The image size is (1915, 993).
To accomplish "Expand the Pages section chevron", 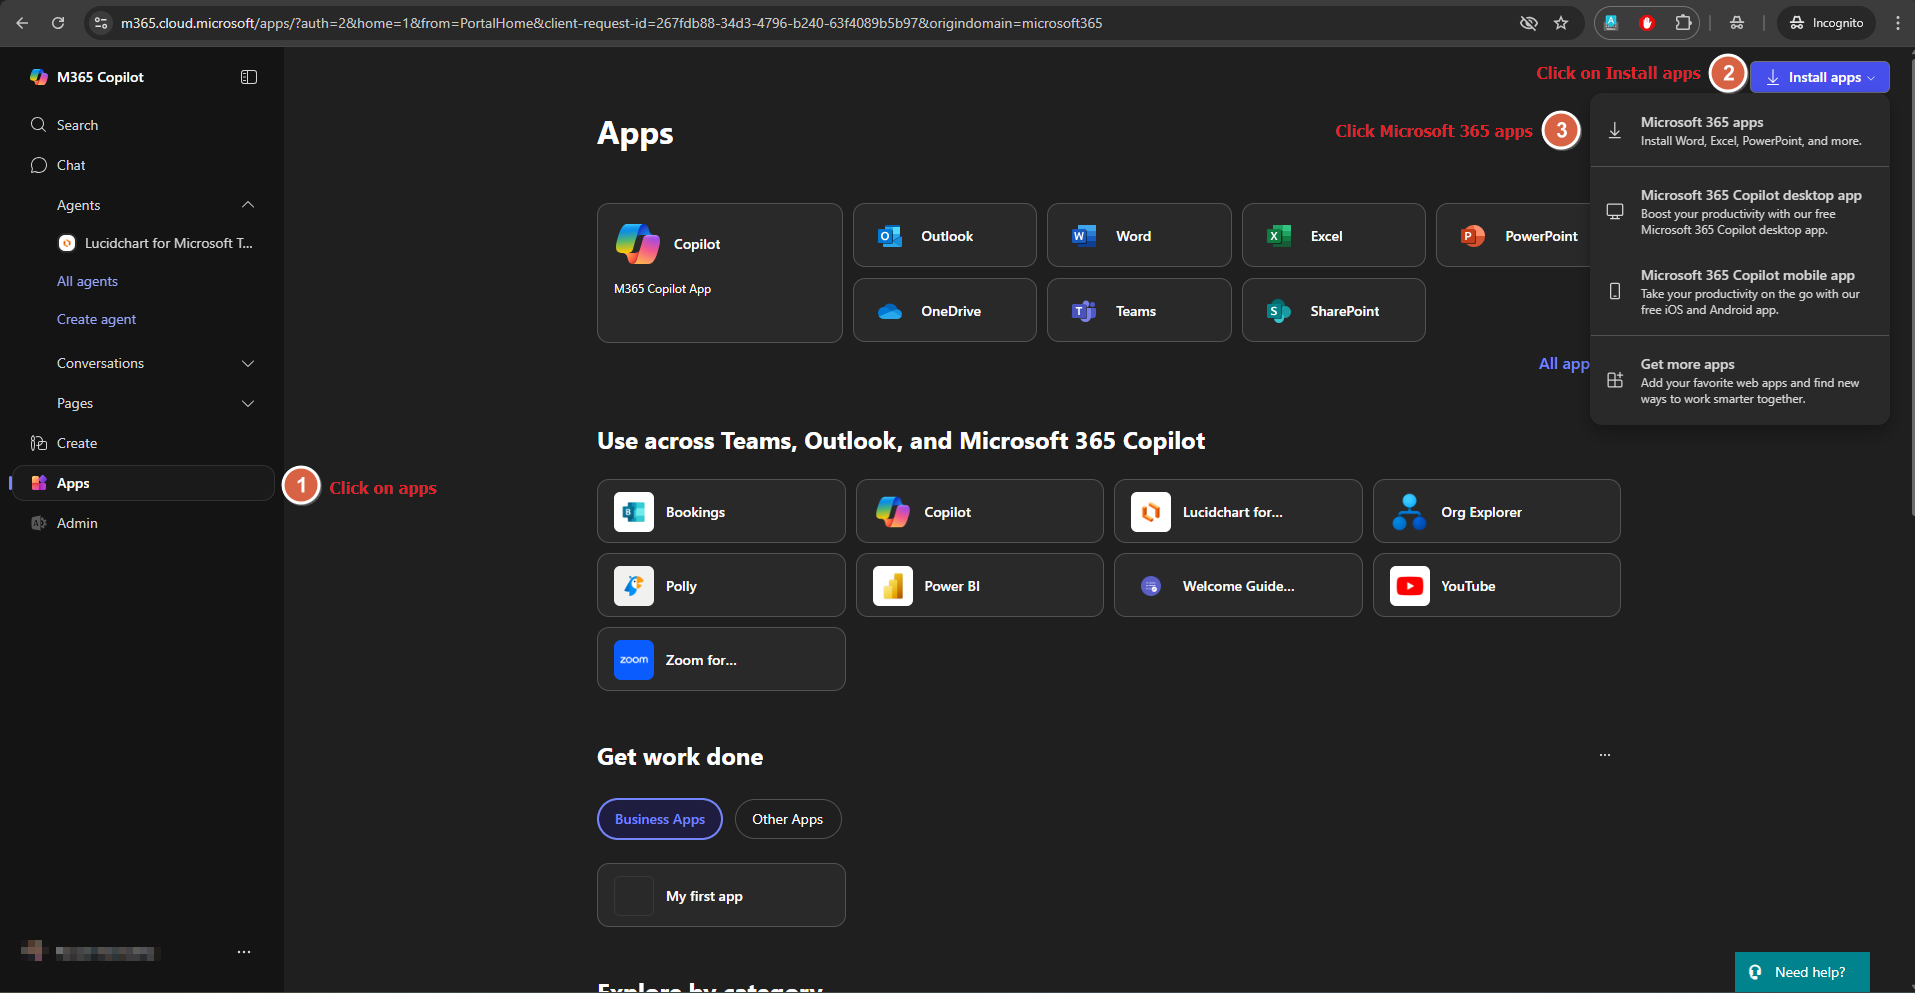I will (x=248, y=403).
